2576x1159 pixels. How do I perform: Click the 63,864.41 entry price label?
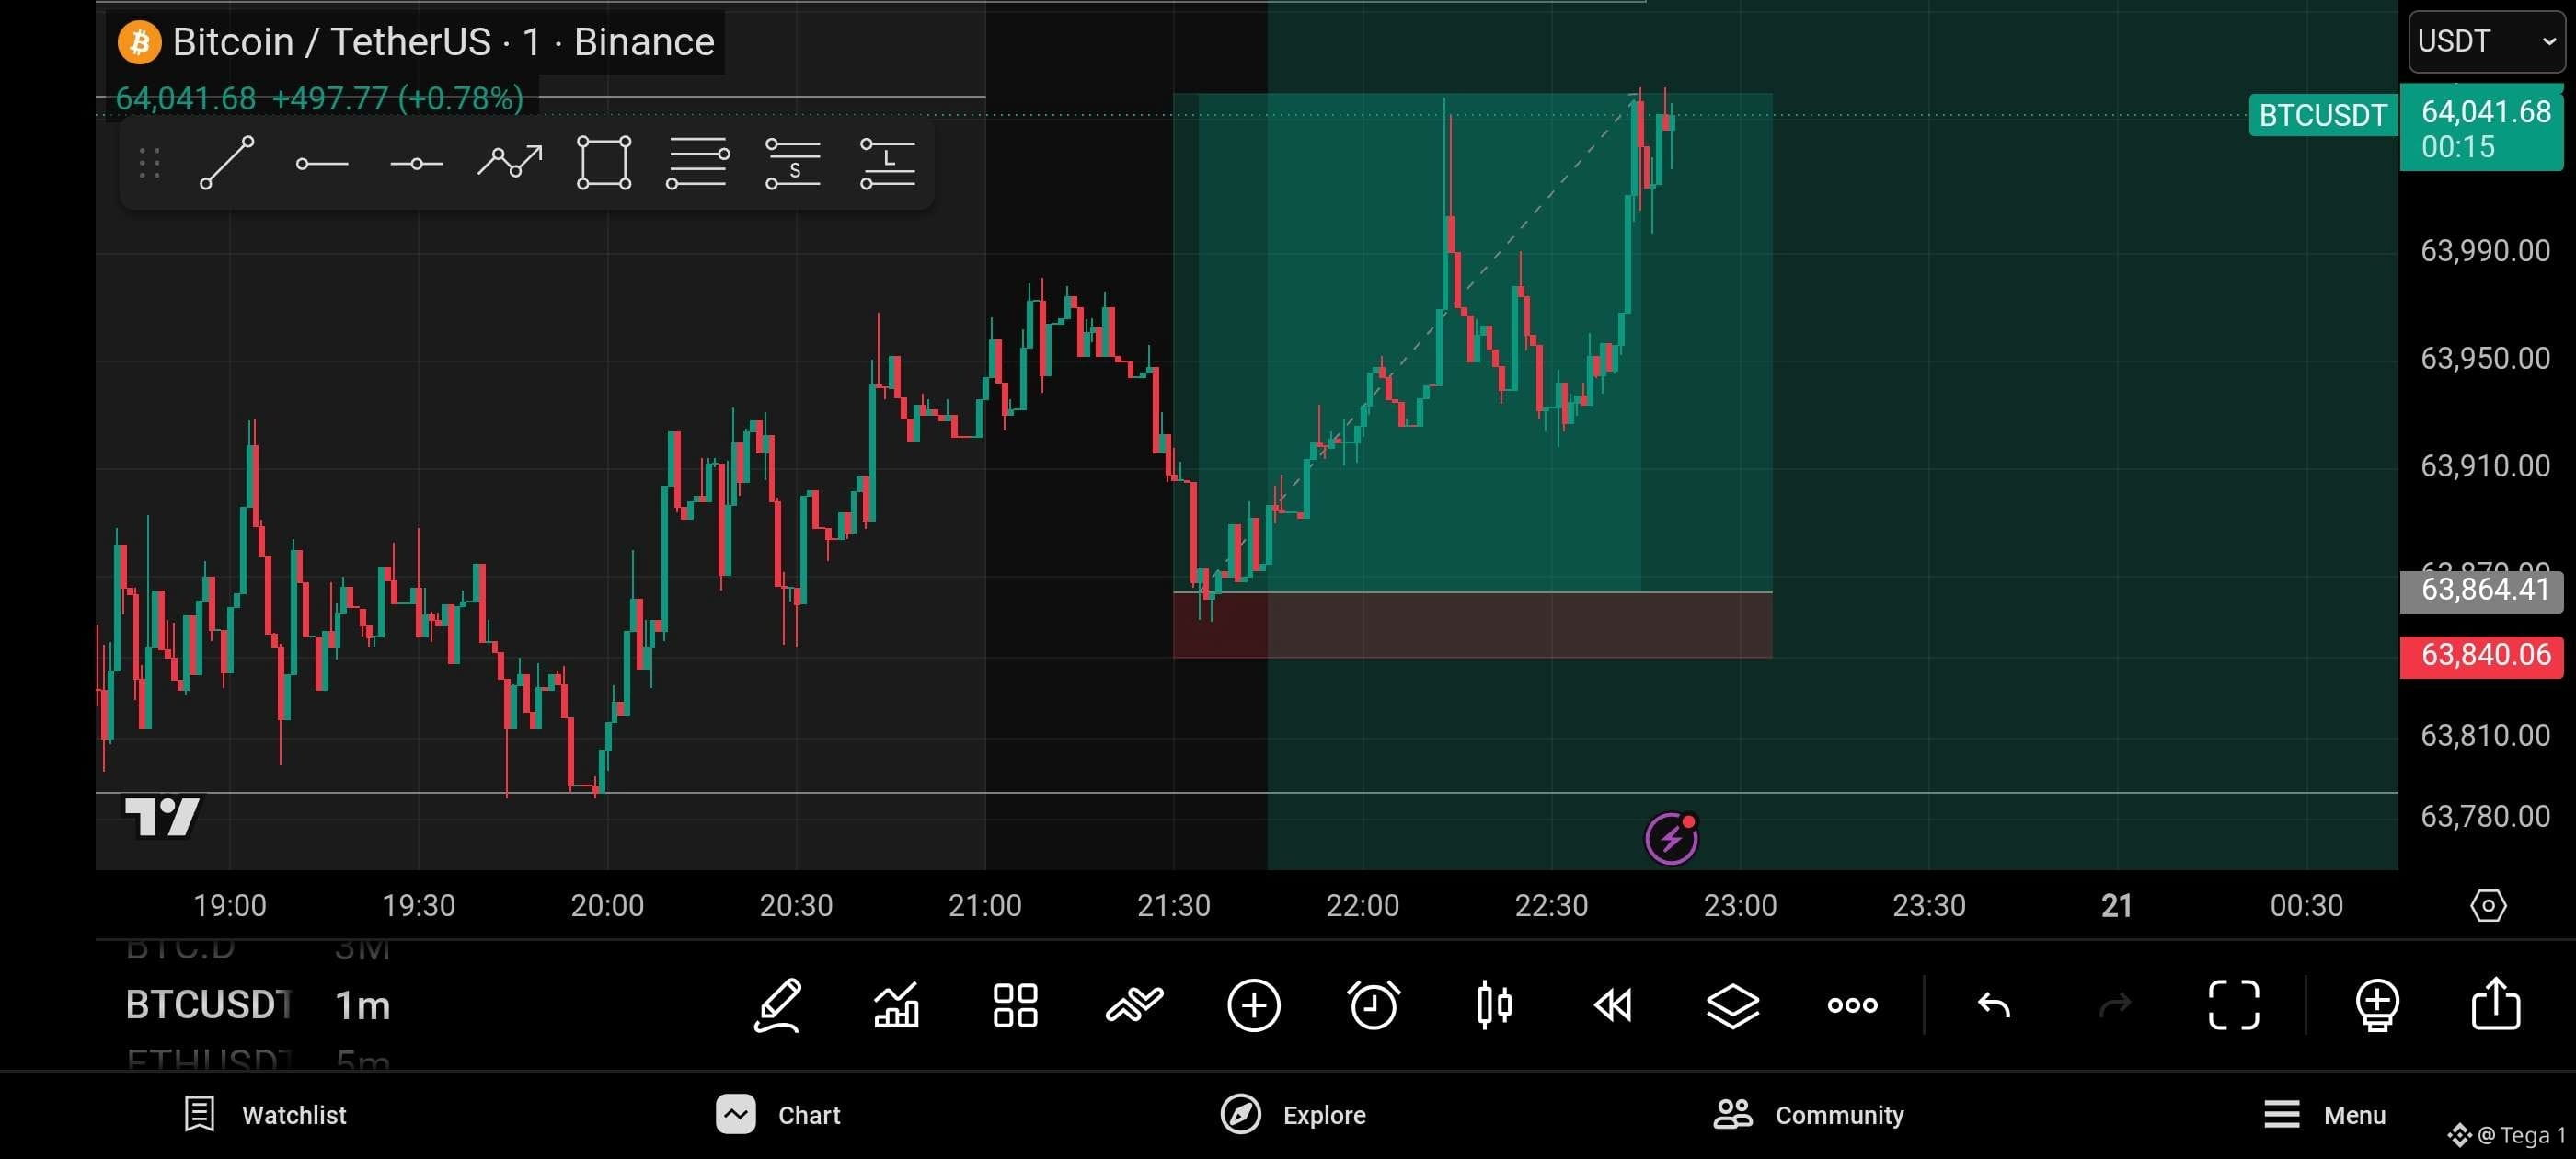pos(2482,590)
